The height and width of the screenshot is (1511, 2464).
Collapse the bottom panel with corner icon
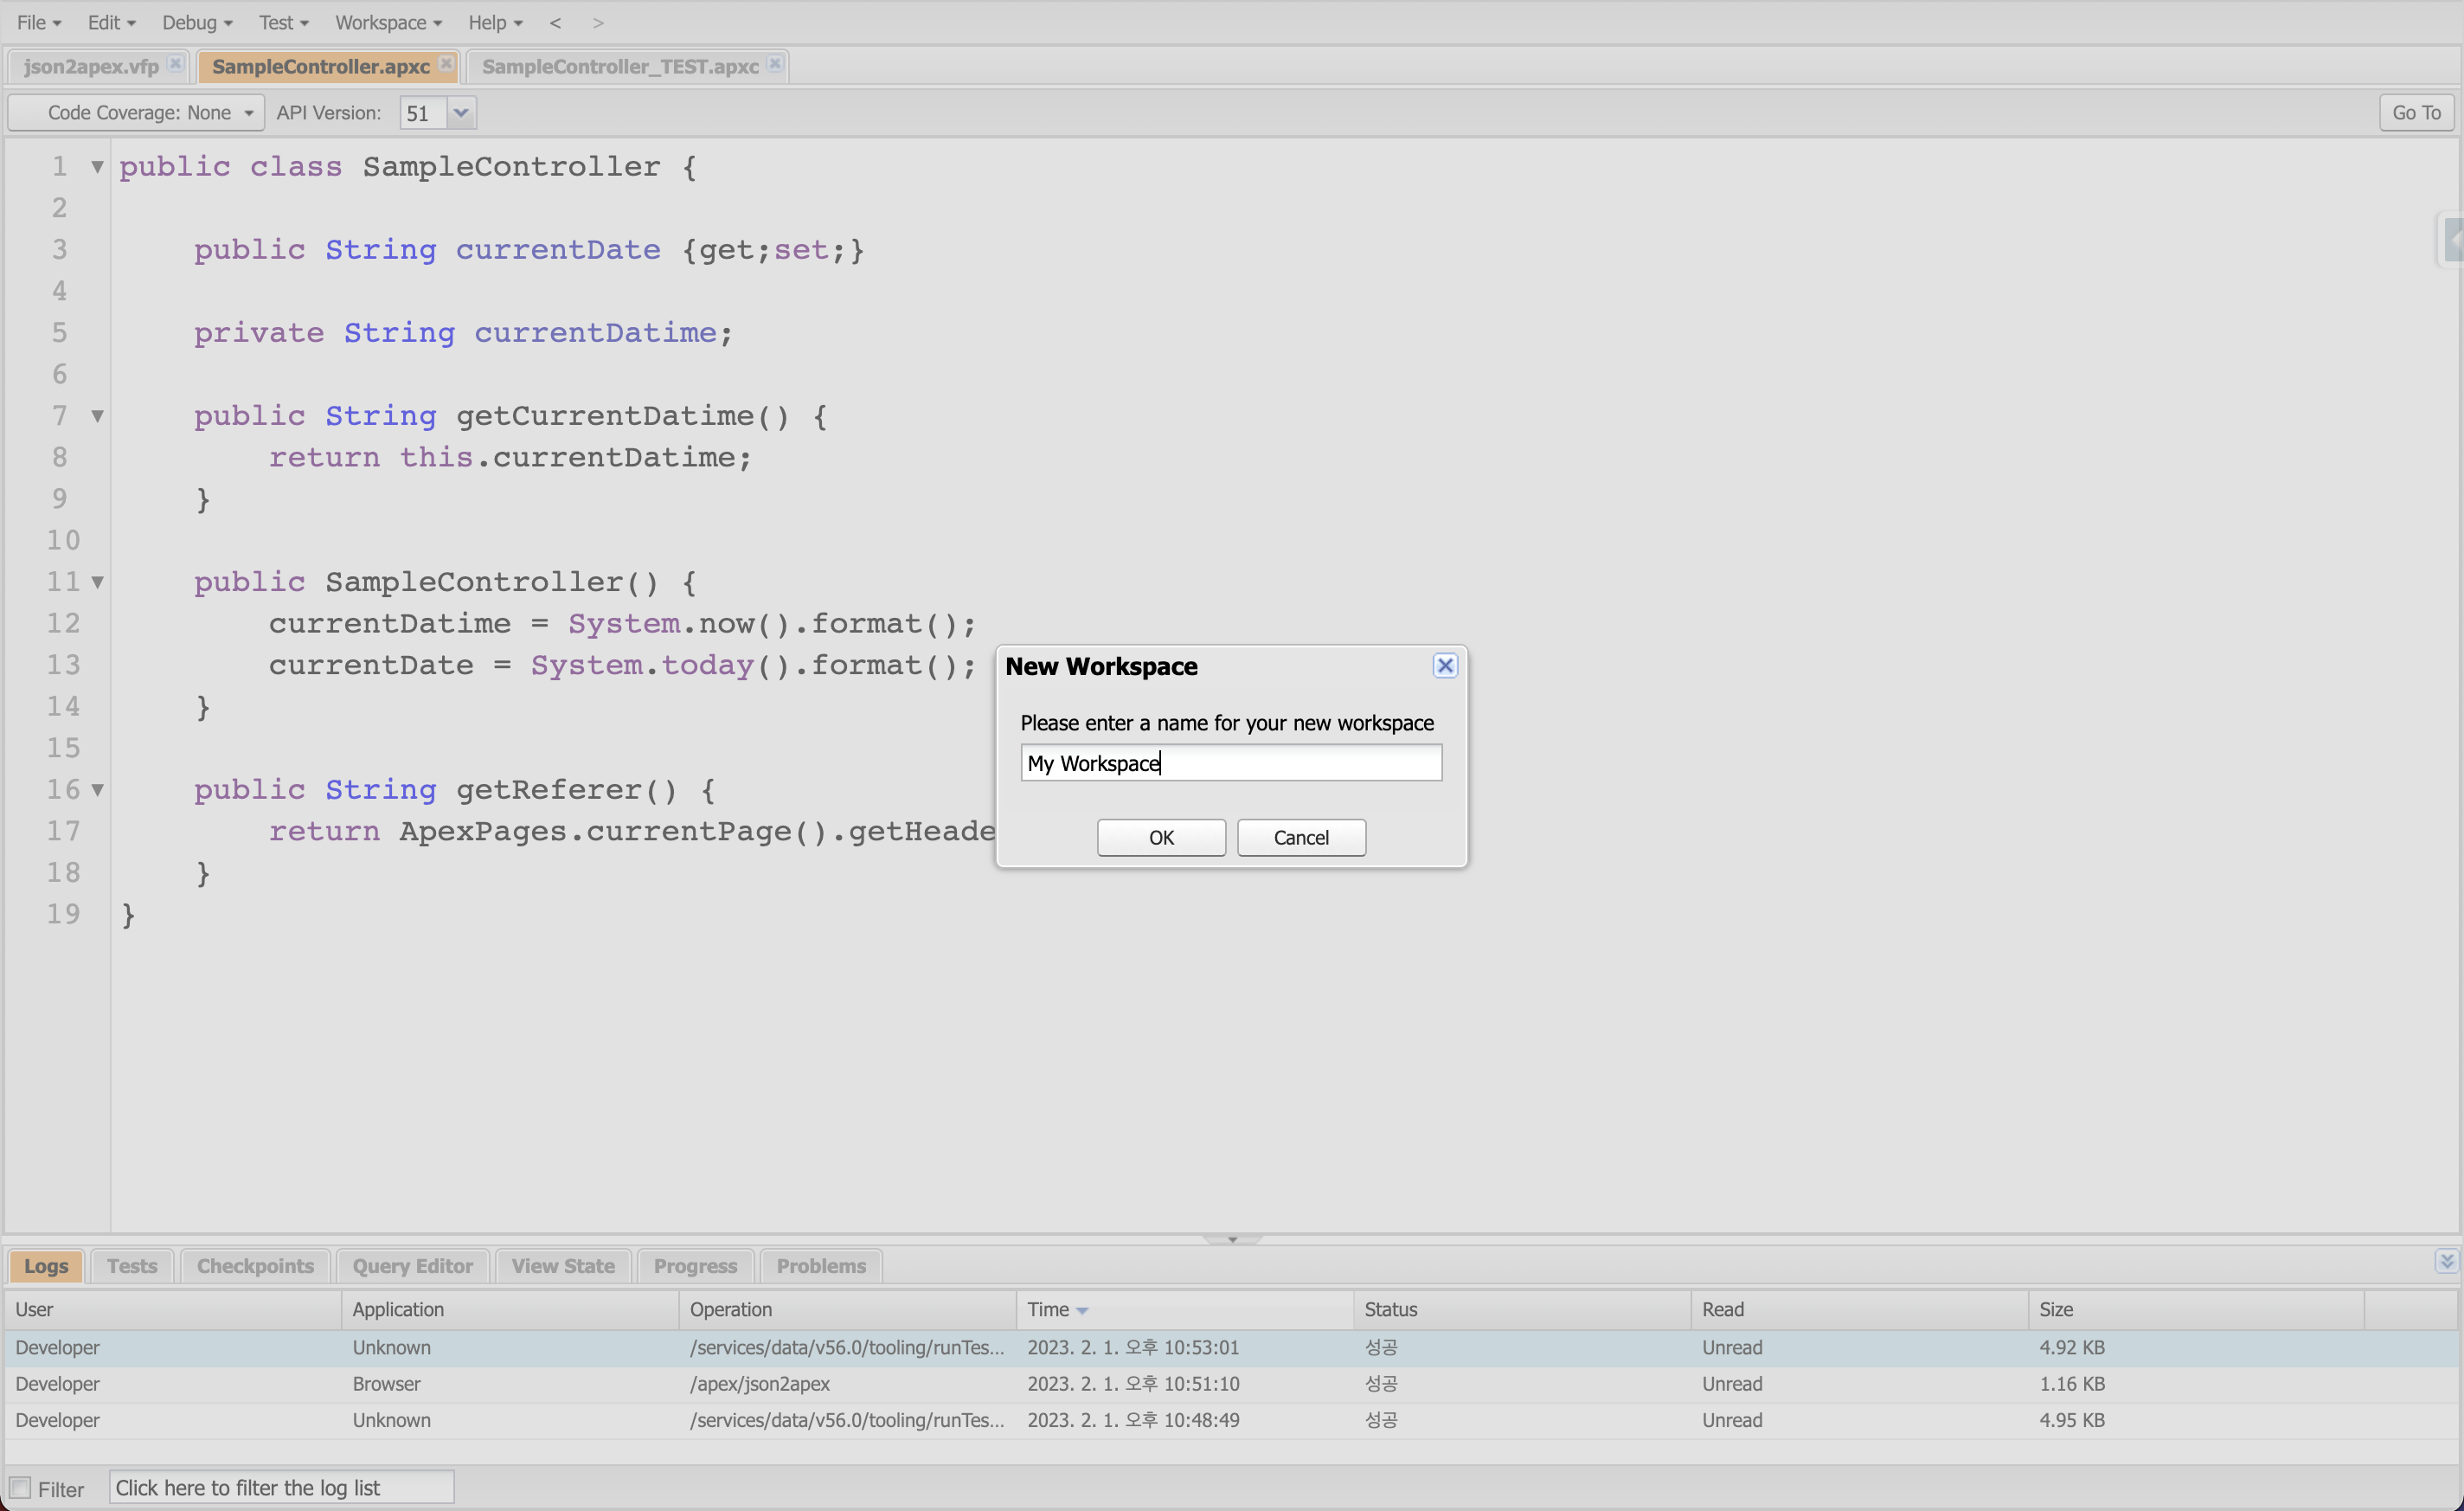click(2446, 1261)
